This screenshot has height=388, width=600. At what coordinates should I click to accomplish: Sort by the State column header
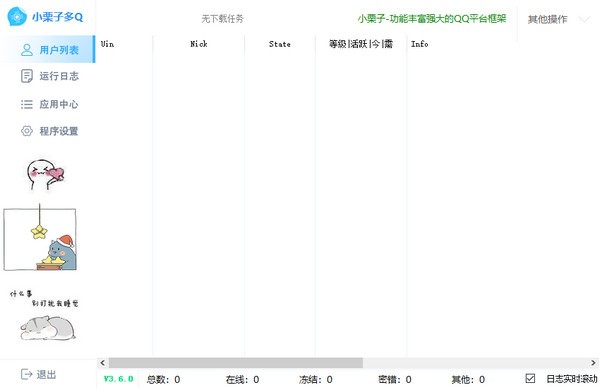[x=280, y=44]
